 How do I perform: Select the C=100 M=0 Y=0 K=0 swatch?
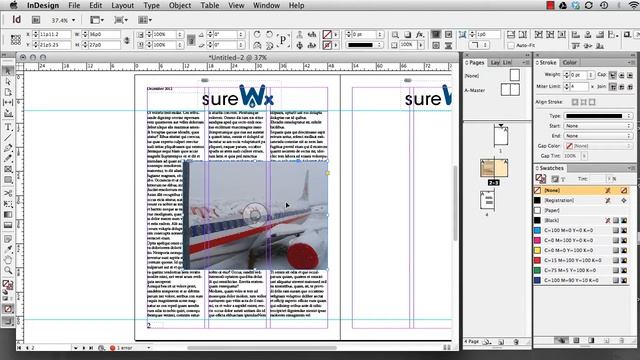coord(582,230)
